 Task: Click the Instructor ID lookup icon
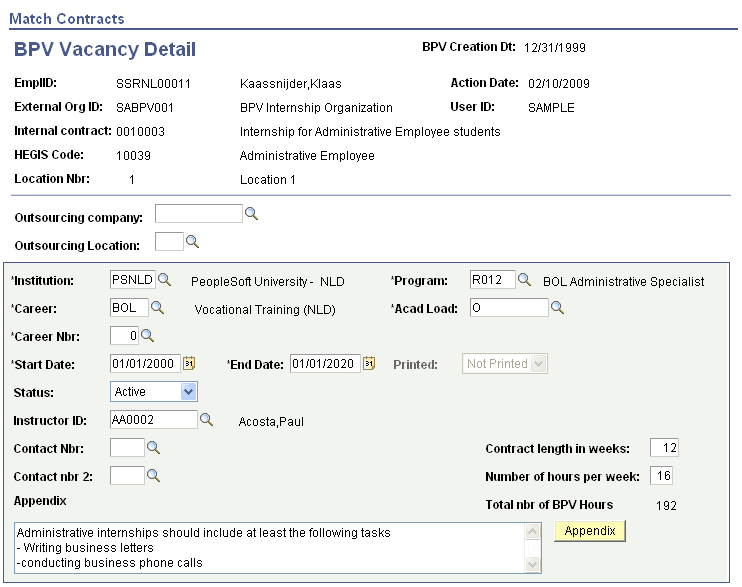tap(206, 419)
